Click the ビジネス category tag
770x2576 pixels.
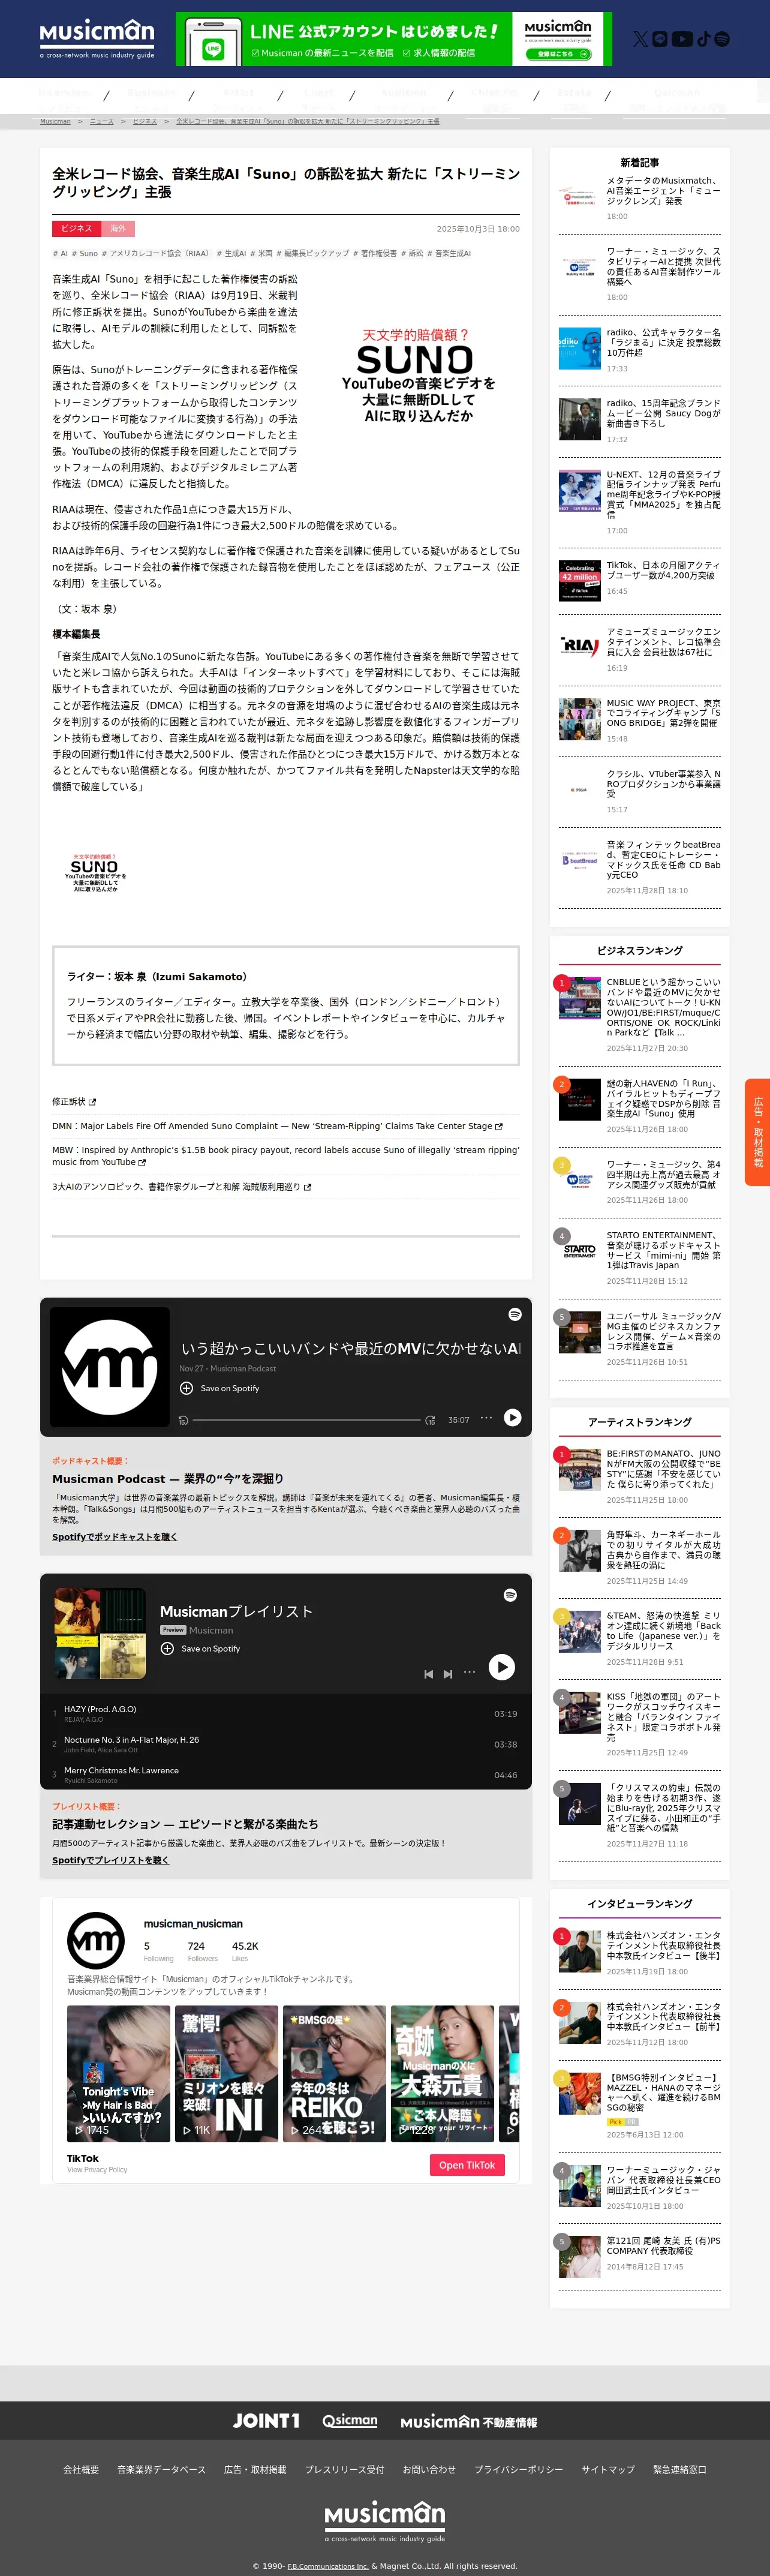click(76, 229)
